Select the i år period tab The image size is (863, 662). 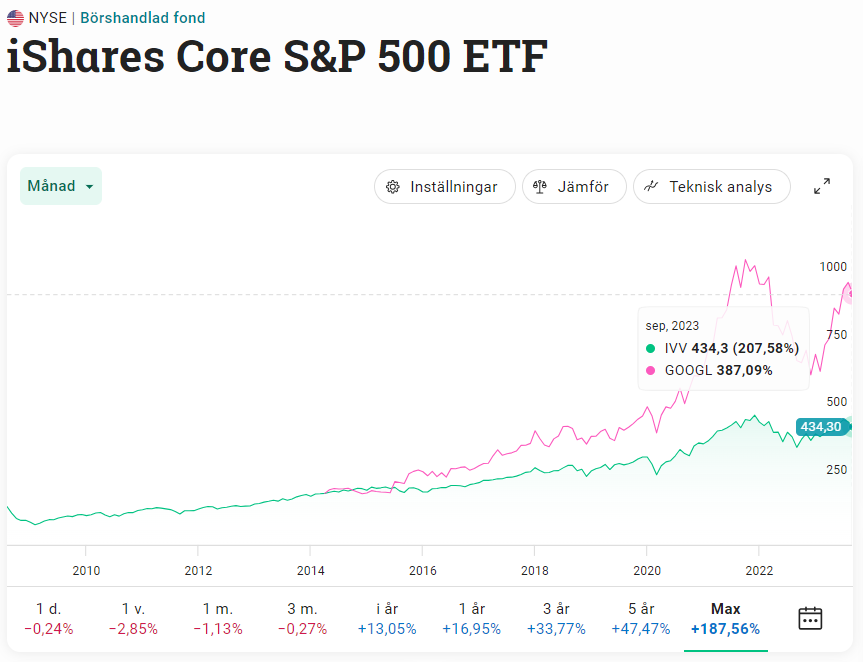387,618
